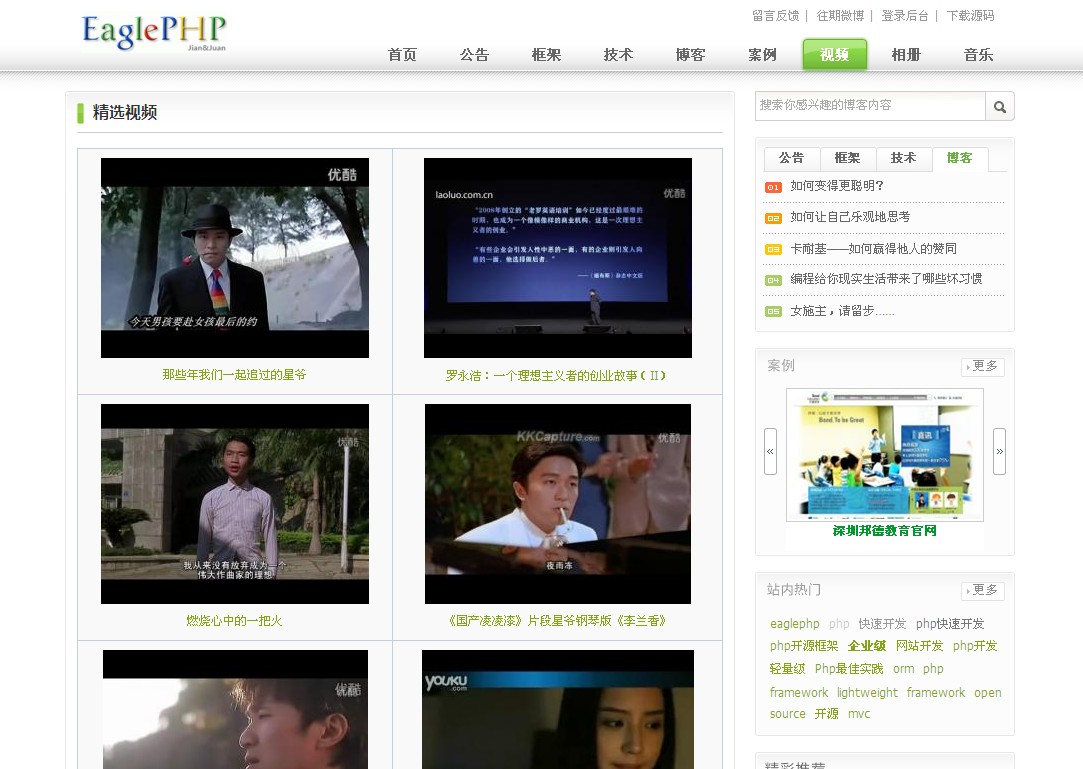Open the 博客 navigation item
Image resolution: width=1083 pixels, height=769 pixels.
coord(690,55)
